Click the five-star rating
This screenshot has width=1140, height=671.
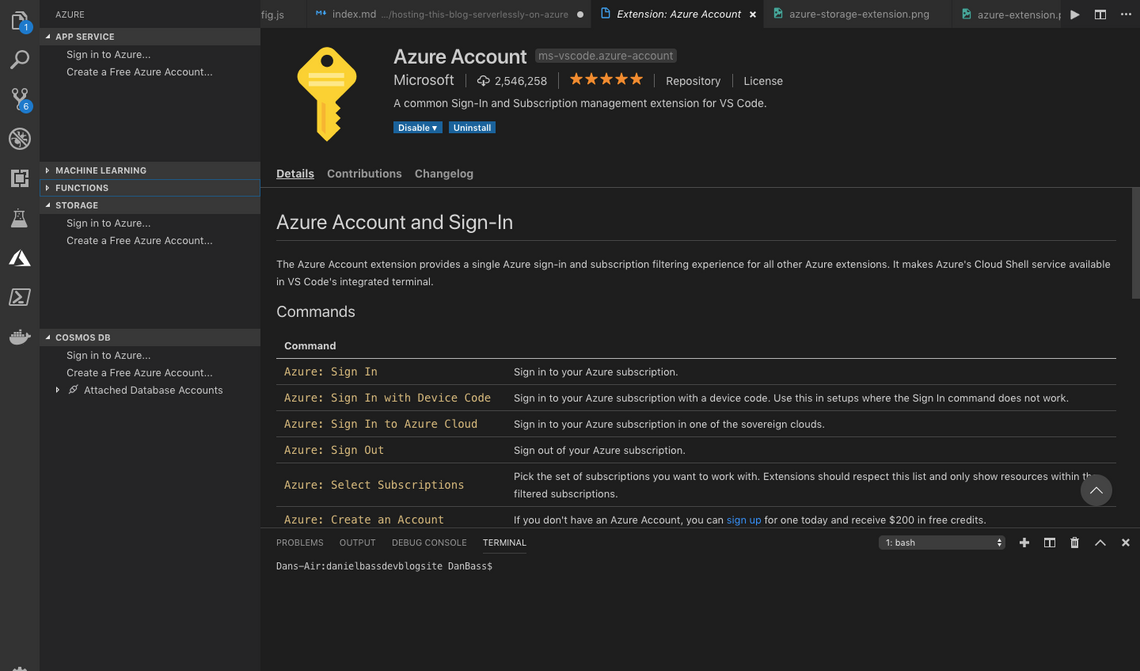pos(606,79)
